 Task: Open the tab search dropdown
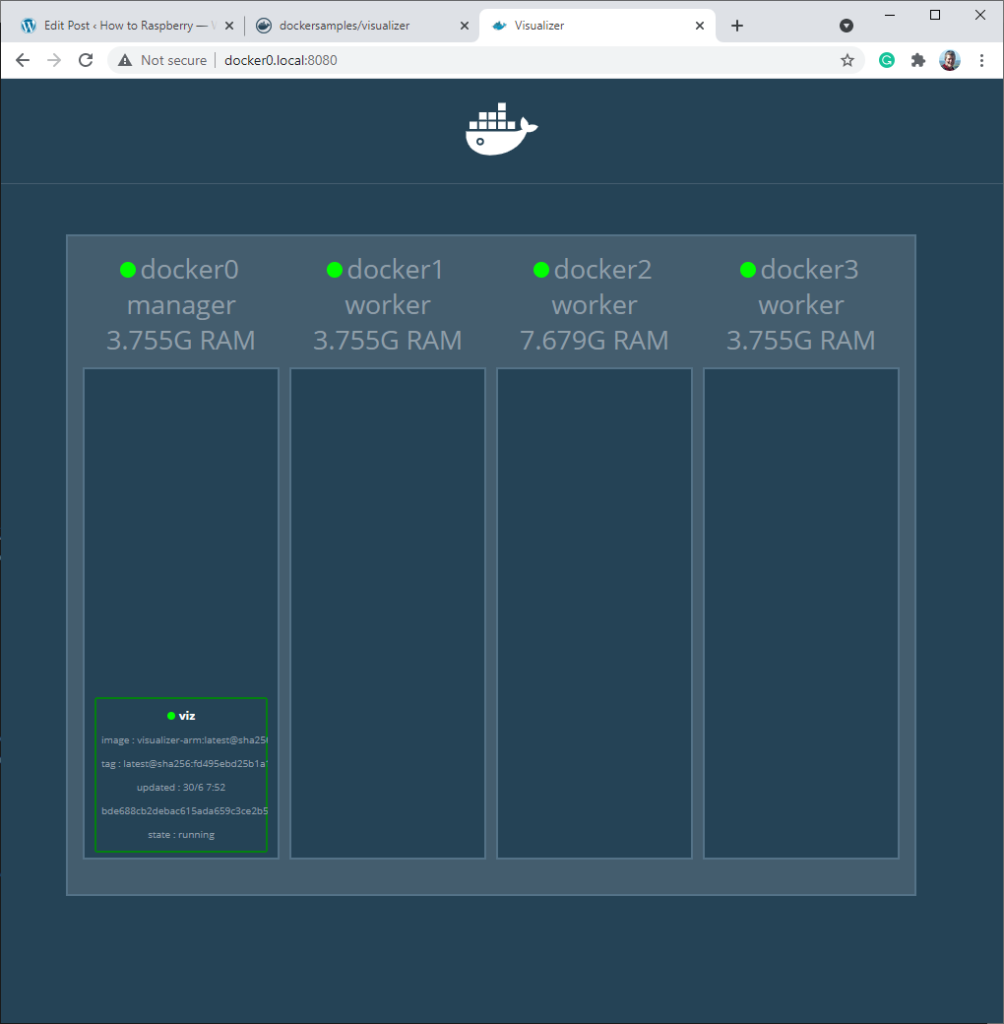tap(846, 25)
